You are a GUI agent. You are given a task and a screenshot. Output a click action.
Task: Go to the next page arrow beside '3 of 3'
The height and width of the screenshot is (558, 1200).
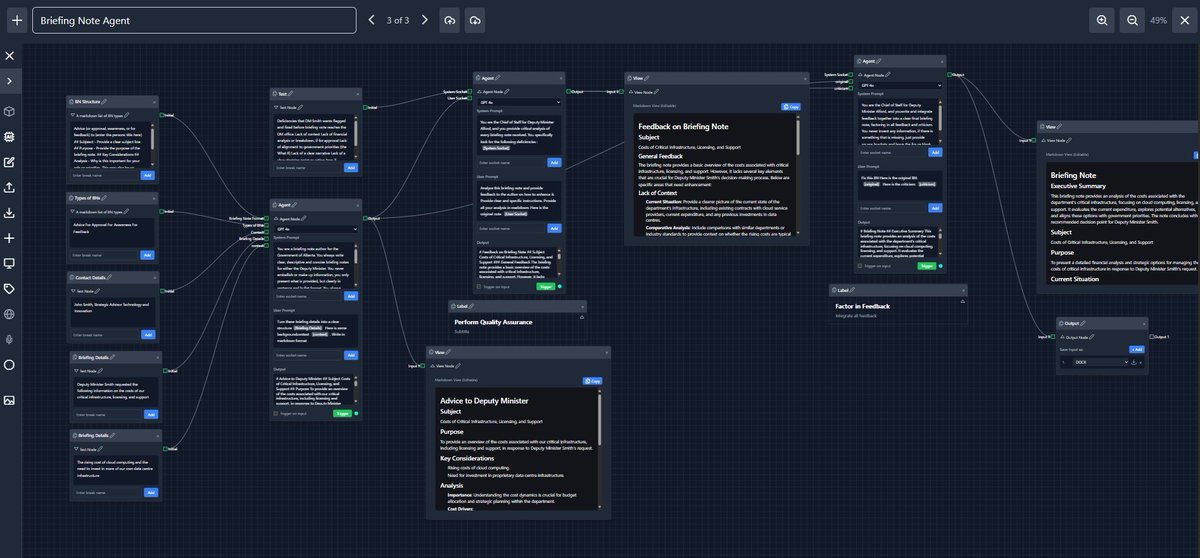(x=424, y=20)
